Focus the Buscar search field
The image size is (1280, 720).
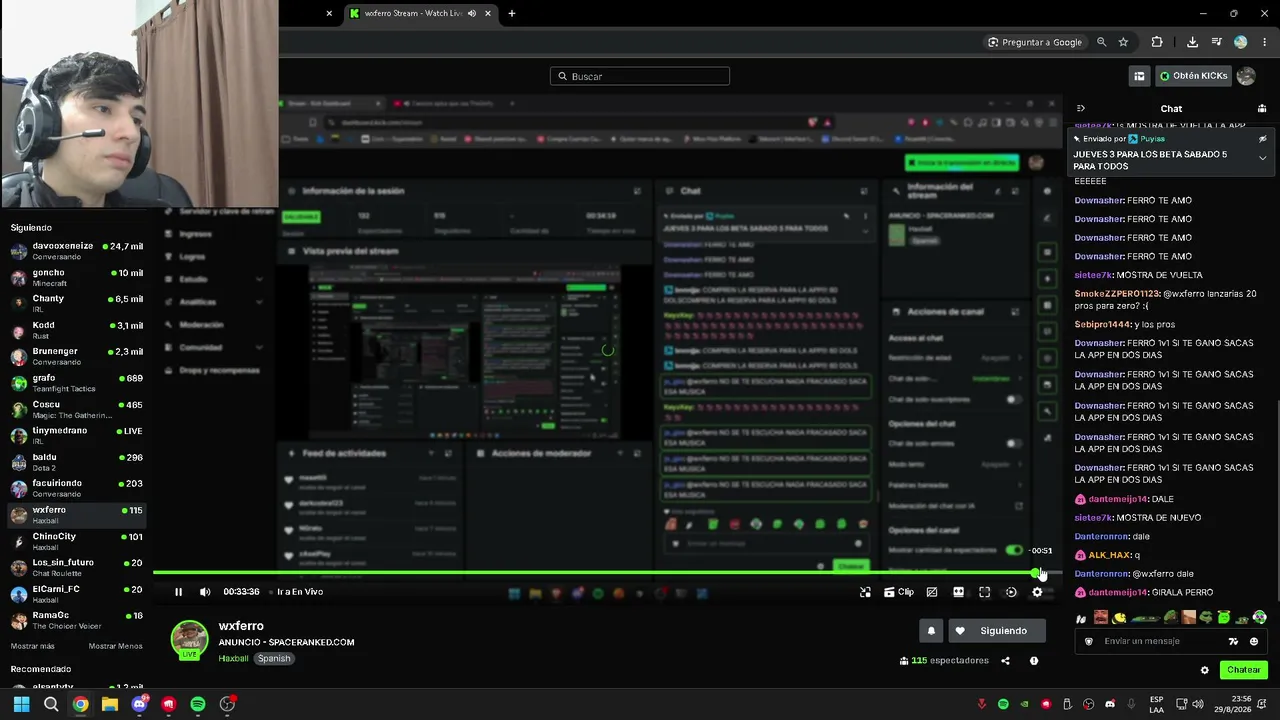pyautogui.click(x=640, y=76)
